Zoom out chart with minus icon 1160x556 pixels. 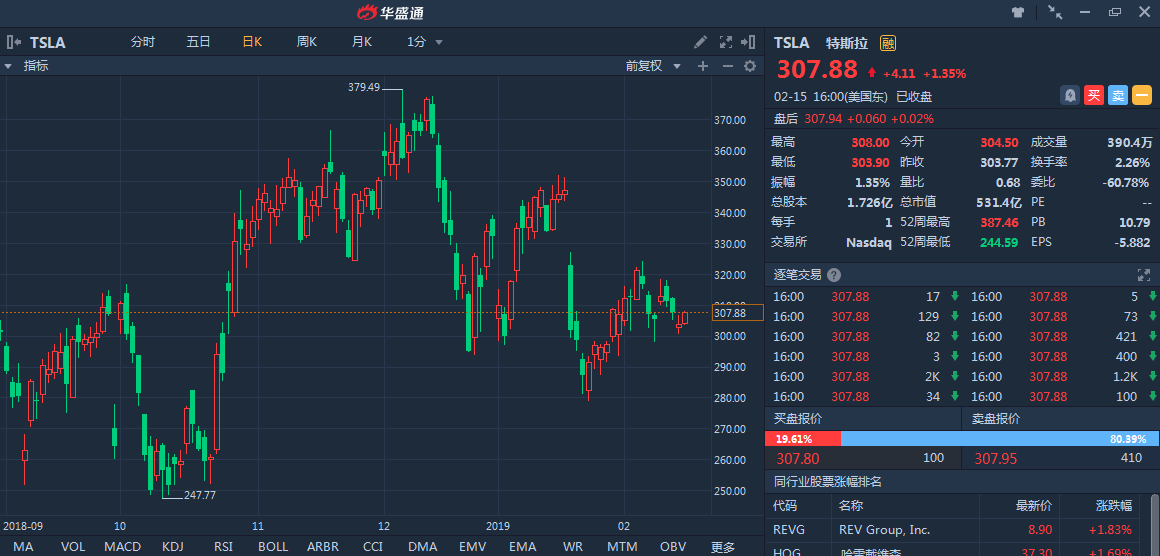(727, 66)
